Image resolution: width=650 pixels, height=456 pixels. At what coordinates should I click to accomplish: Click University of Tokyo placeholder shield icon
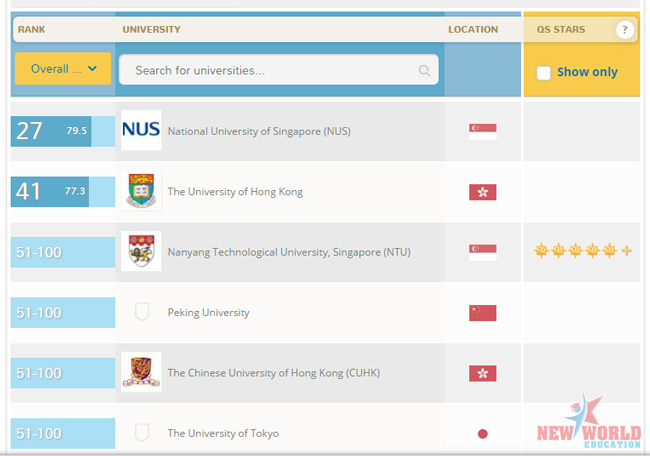pyautogui.click(x=142, y=432)
